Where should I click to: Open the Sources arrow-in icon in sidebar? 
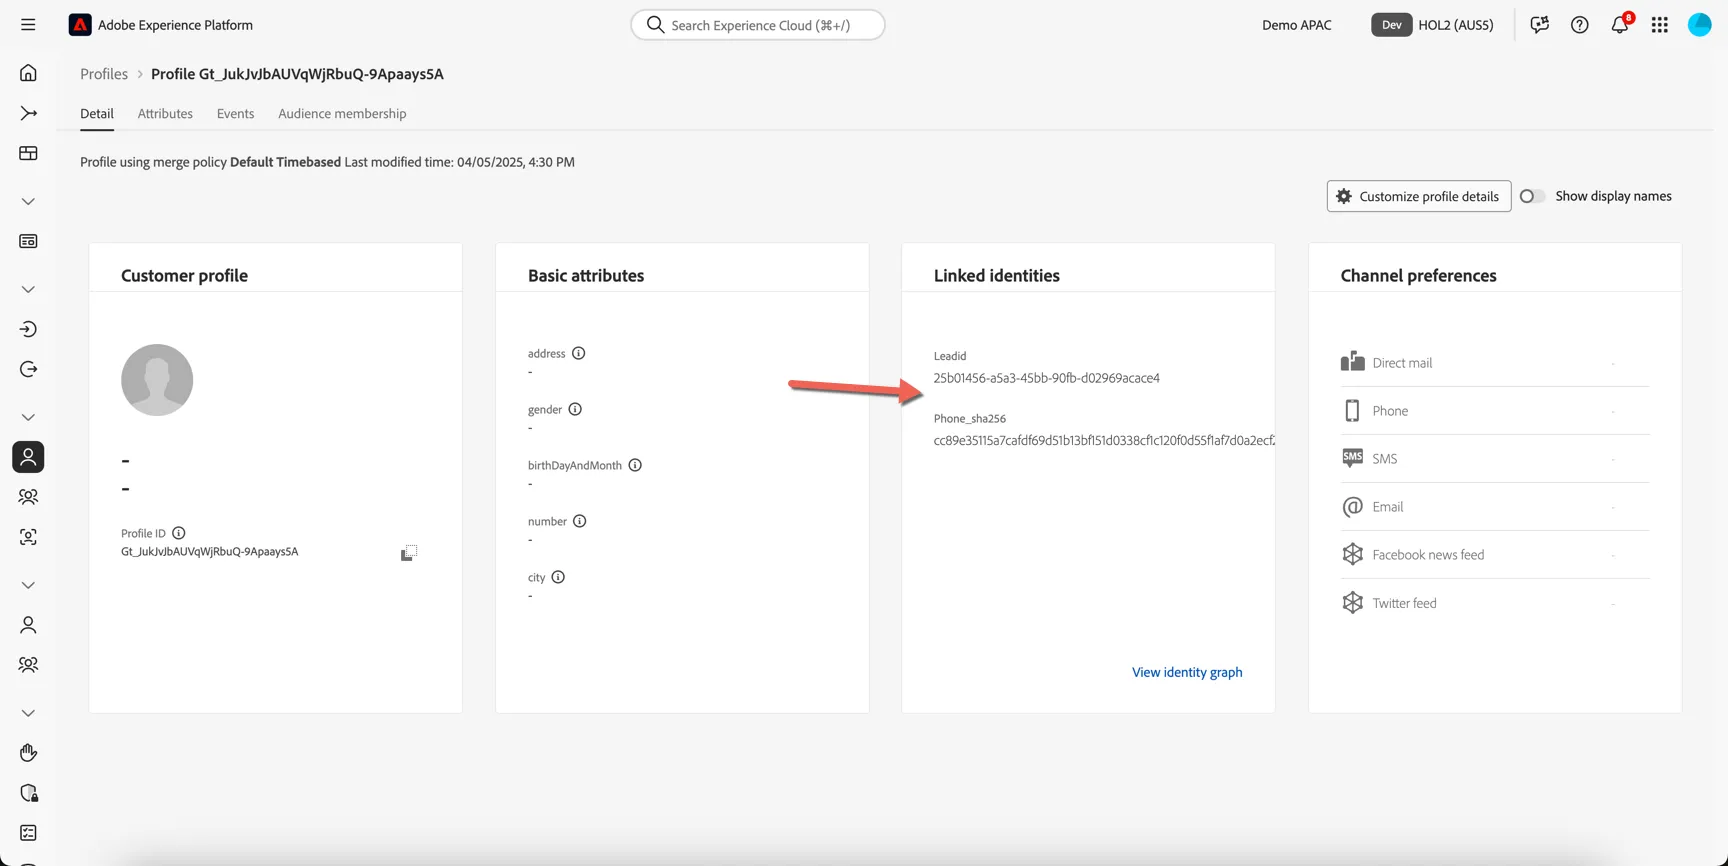click(28, 329)
